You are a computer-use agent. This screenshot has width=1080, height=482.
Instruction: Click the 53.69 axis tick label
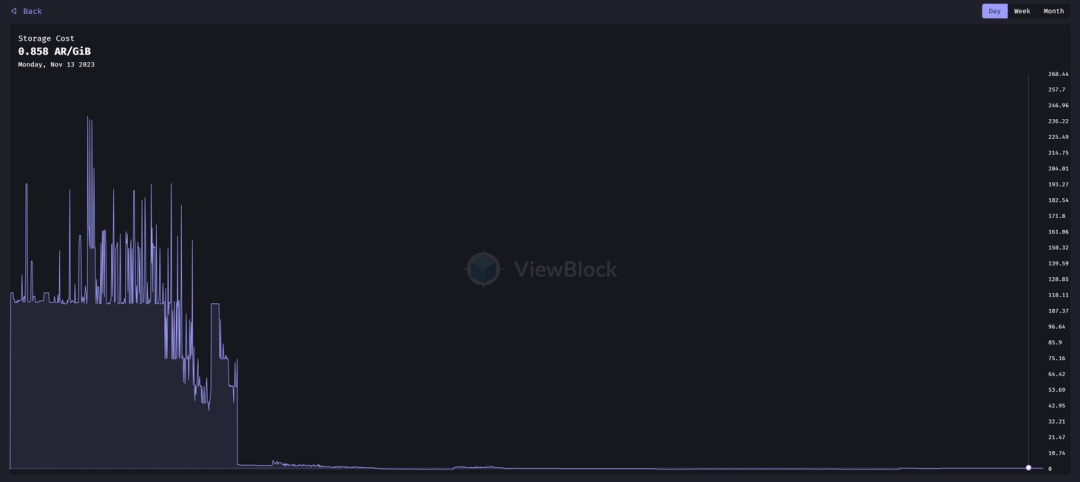point(1057,390)
